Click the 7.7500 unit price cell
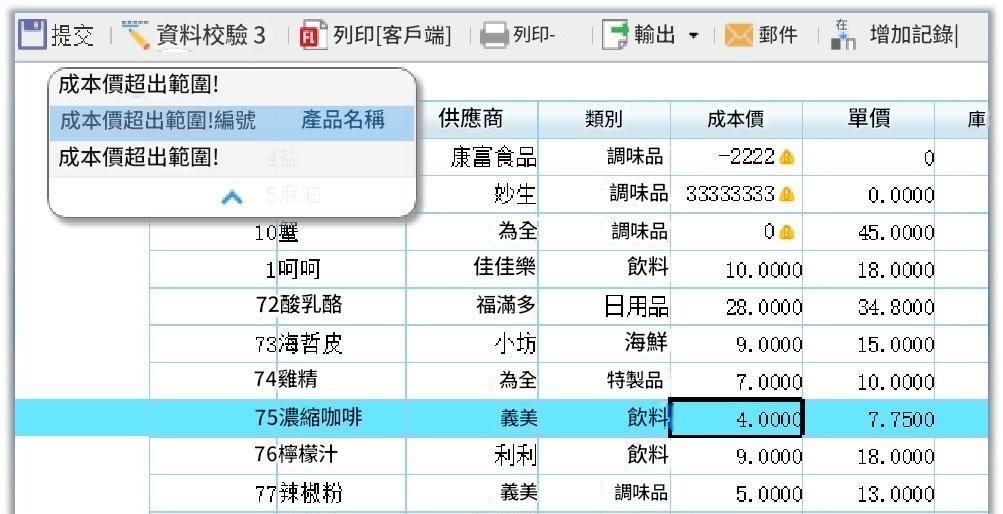This screenshot has height=514, width=1003. 869,419
